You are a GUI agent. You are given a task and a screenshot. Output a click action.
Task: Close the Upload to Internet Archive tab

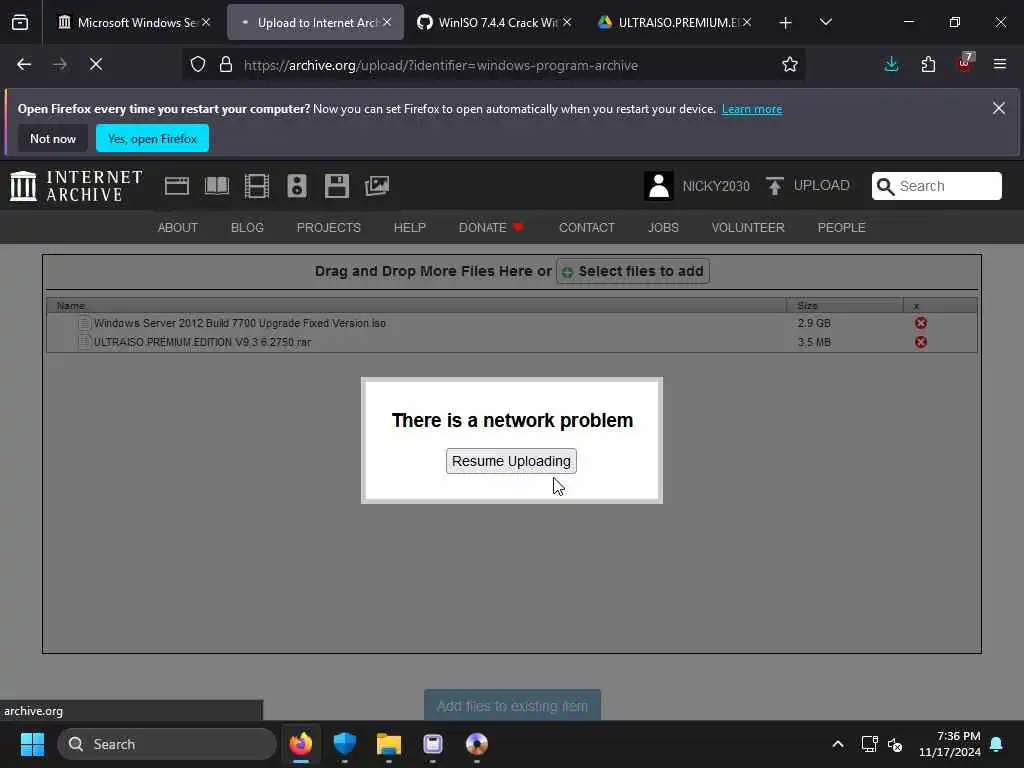click(387, 22)
